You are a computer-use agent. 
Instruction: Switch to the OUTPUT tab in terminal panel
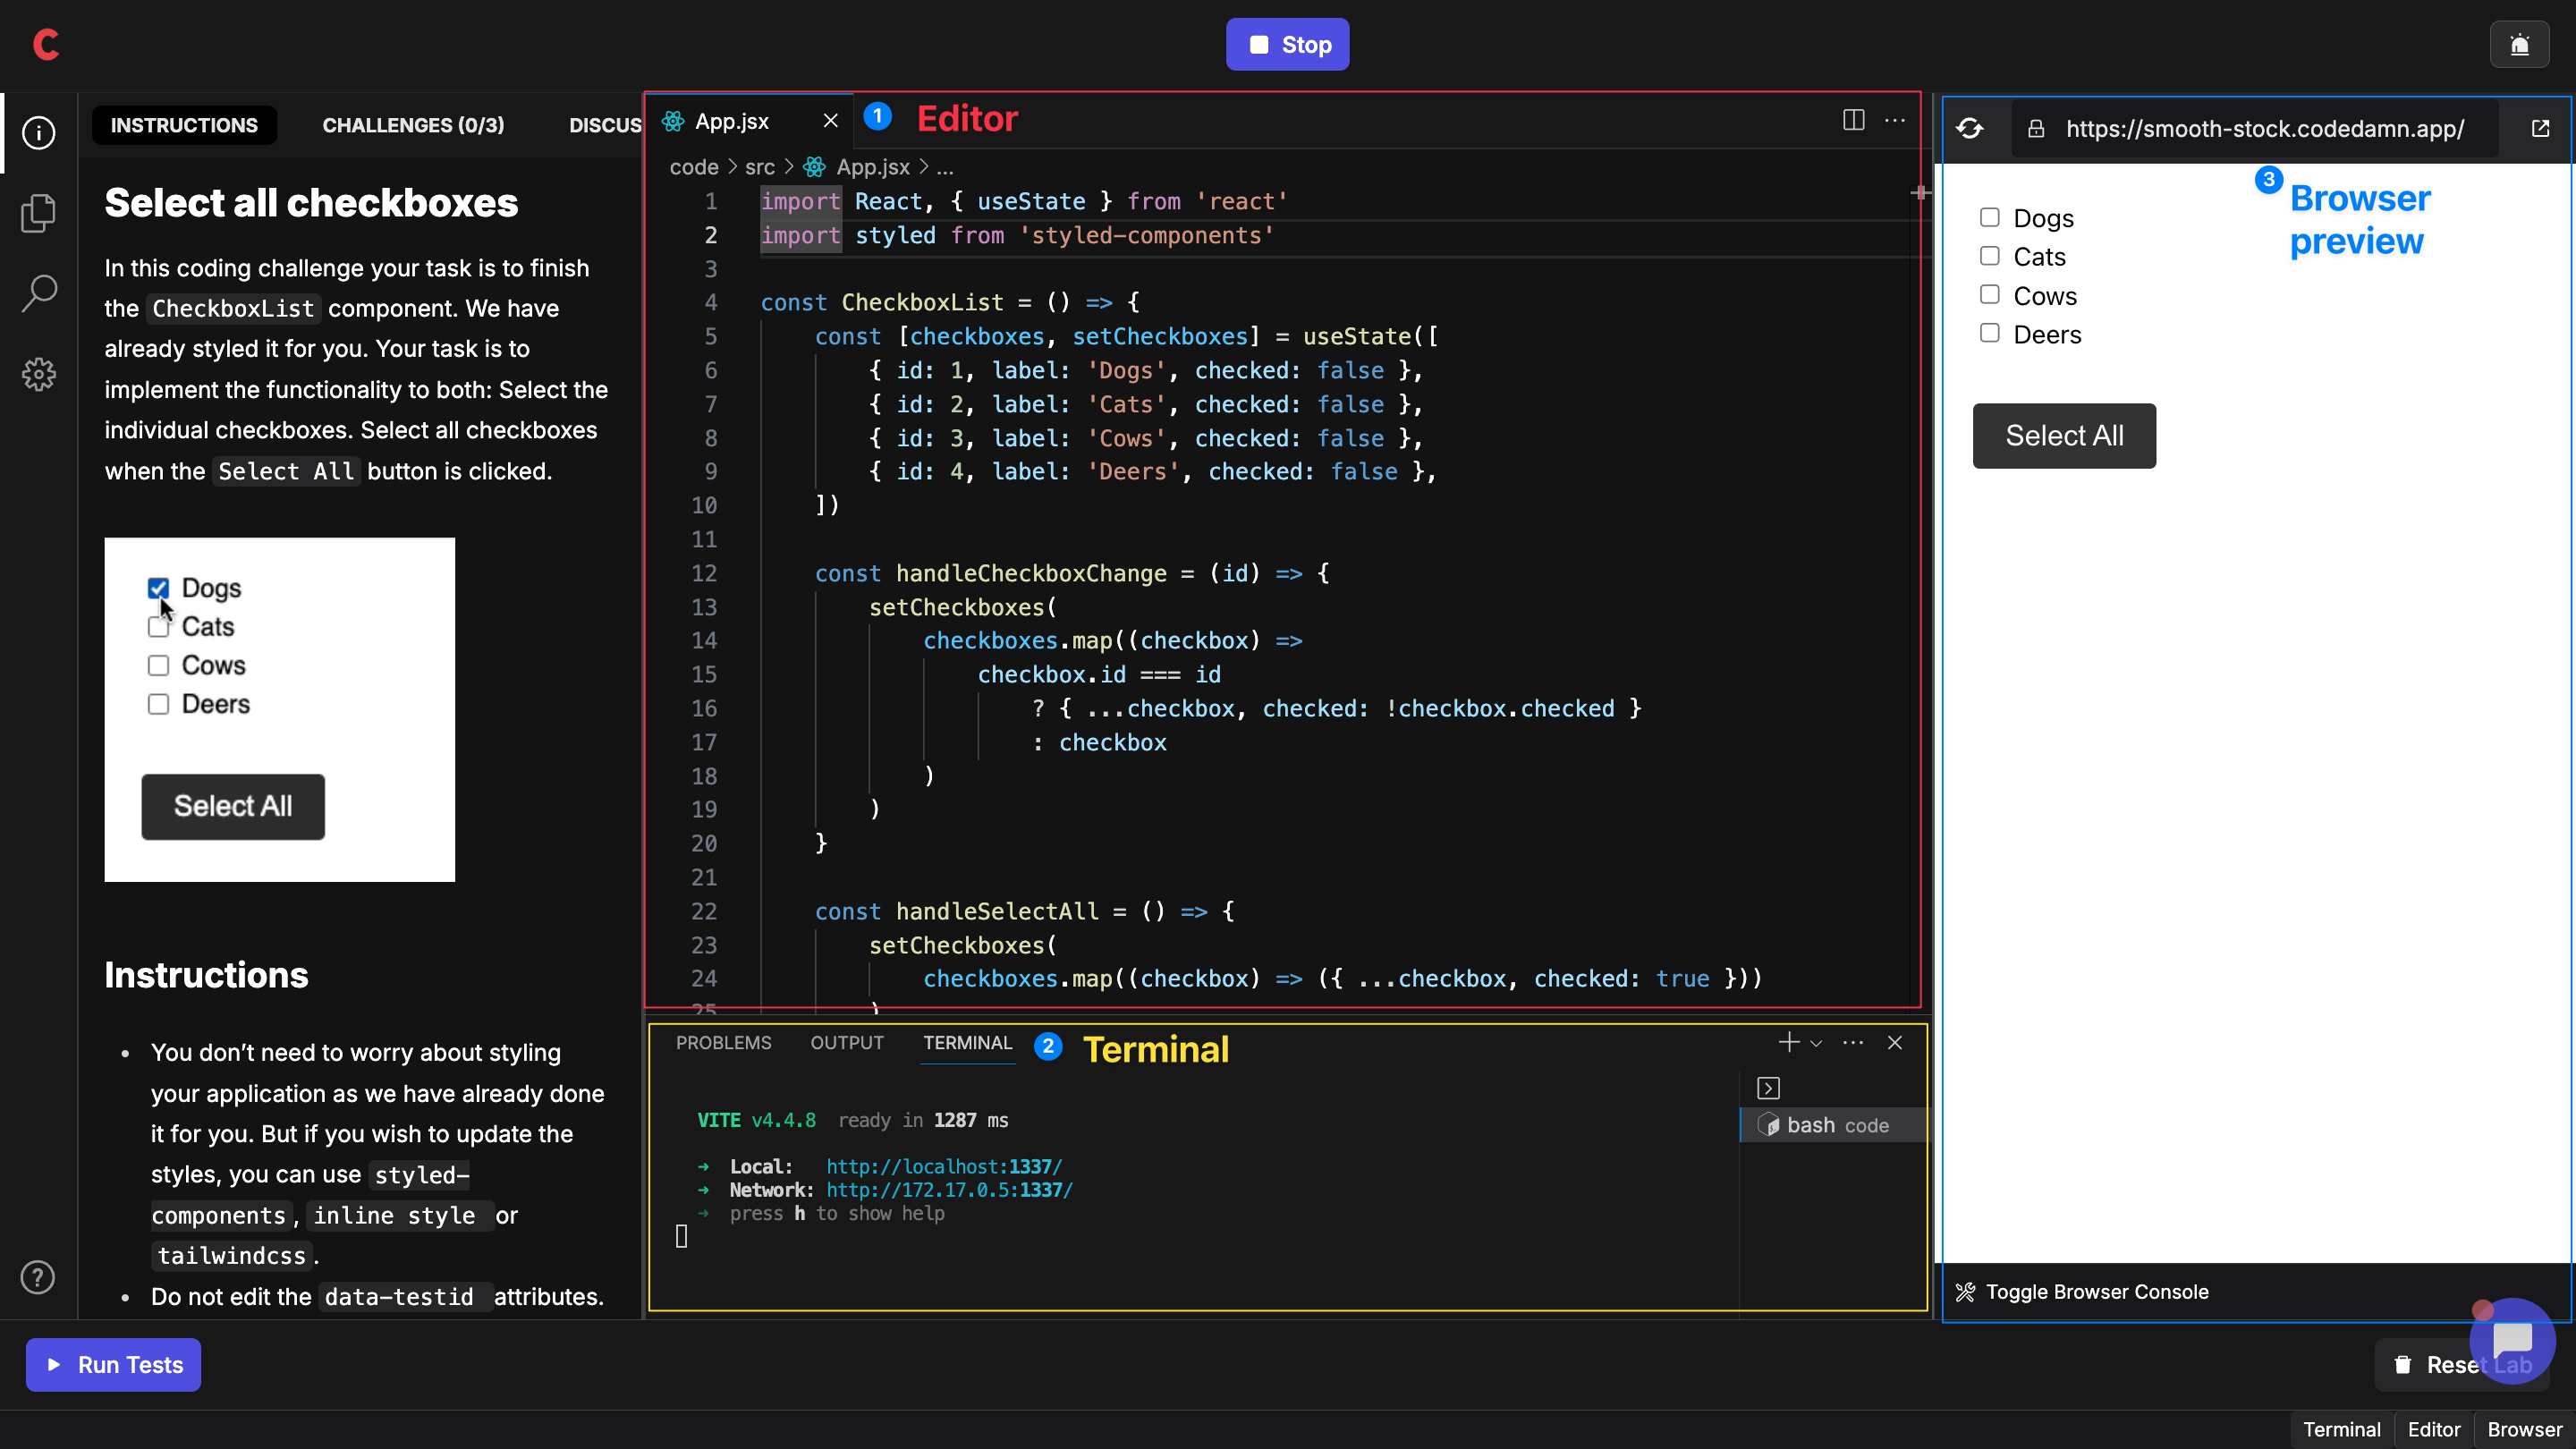[845, 1042]
